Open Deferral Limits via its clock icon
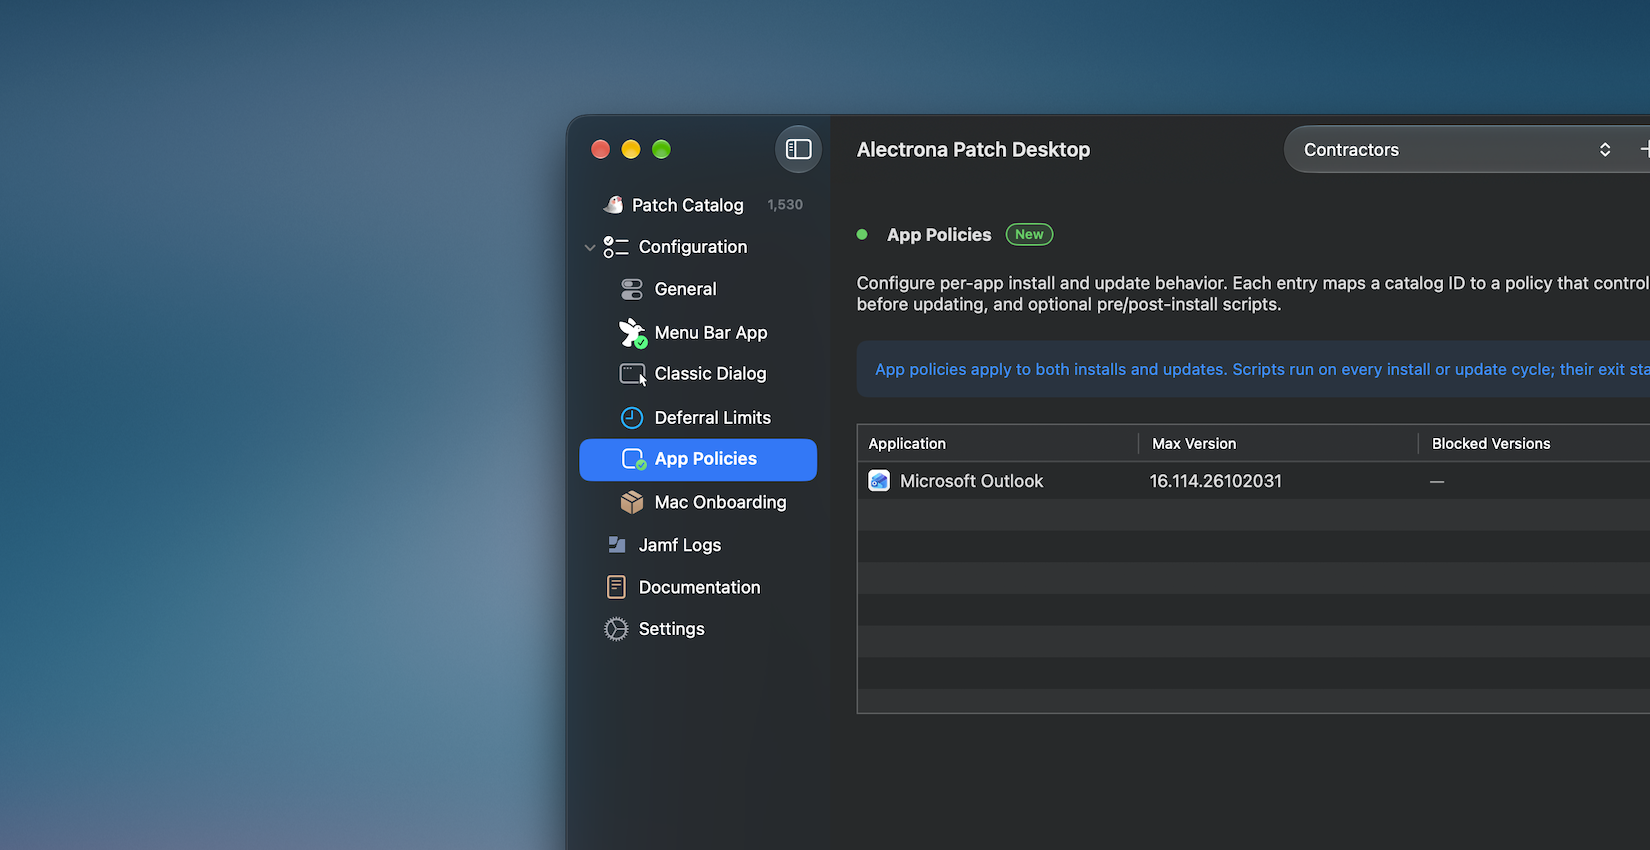This screenshot has width=1650, height=850. point(632,417)
